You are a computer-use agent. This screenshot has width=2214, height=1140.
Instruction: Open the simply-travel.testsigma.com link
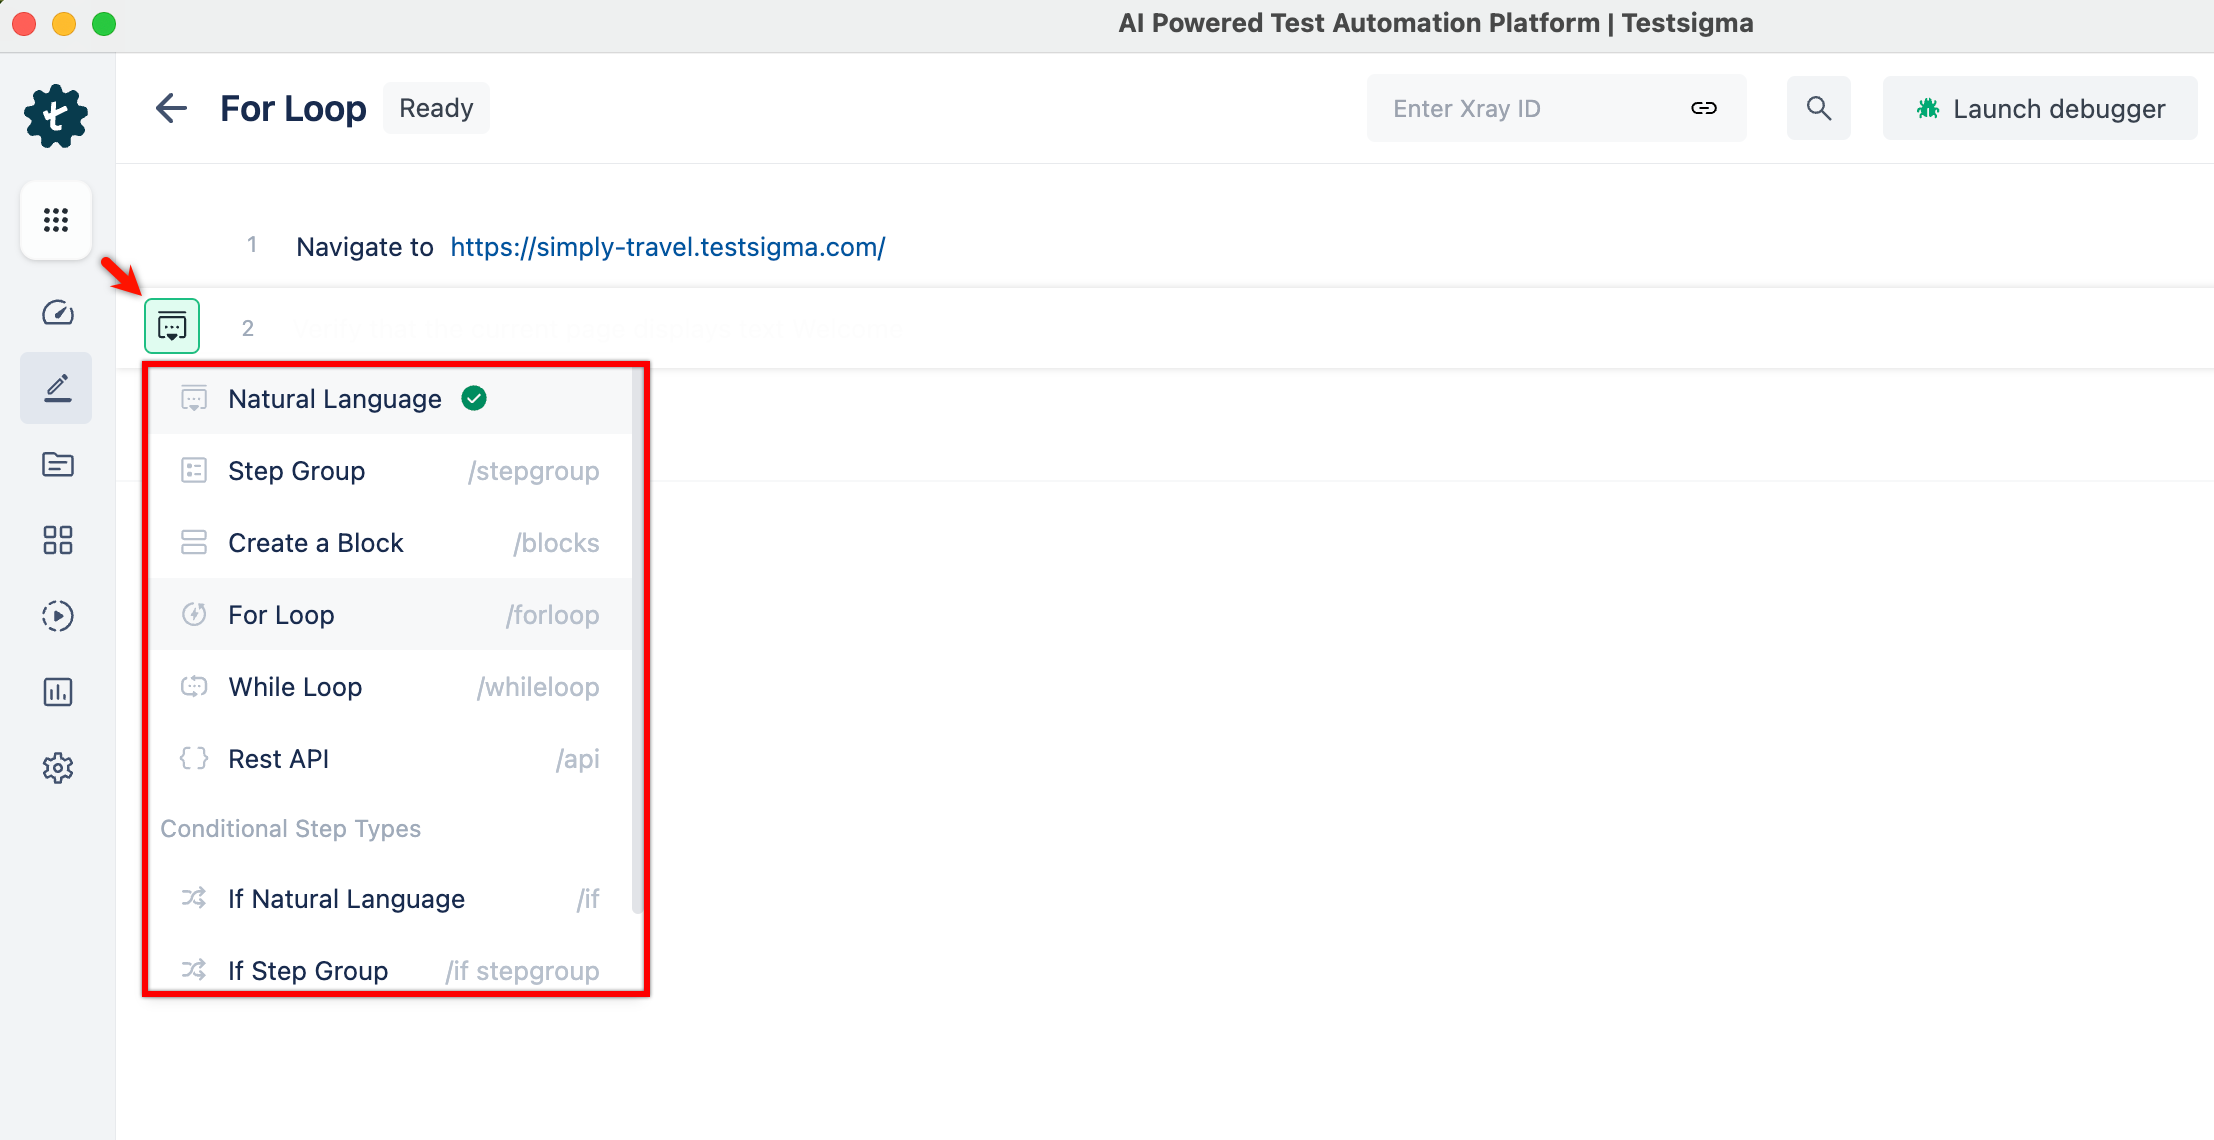[668, 247]
